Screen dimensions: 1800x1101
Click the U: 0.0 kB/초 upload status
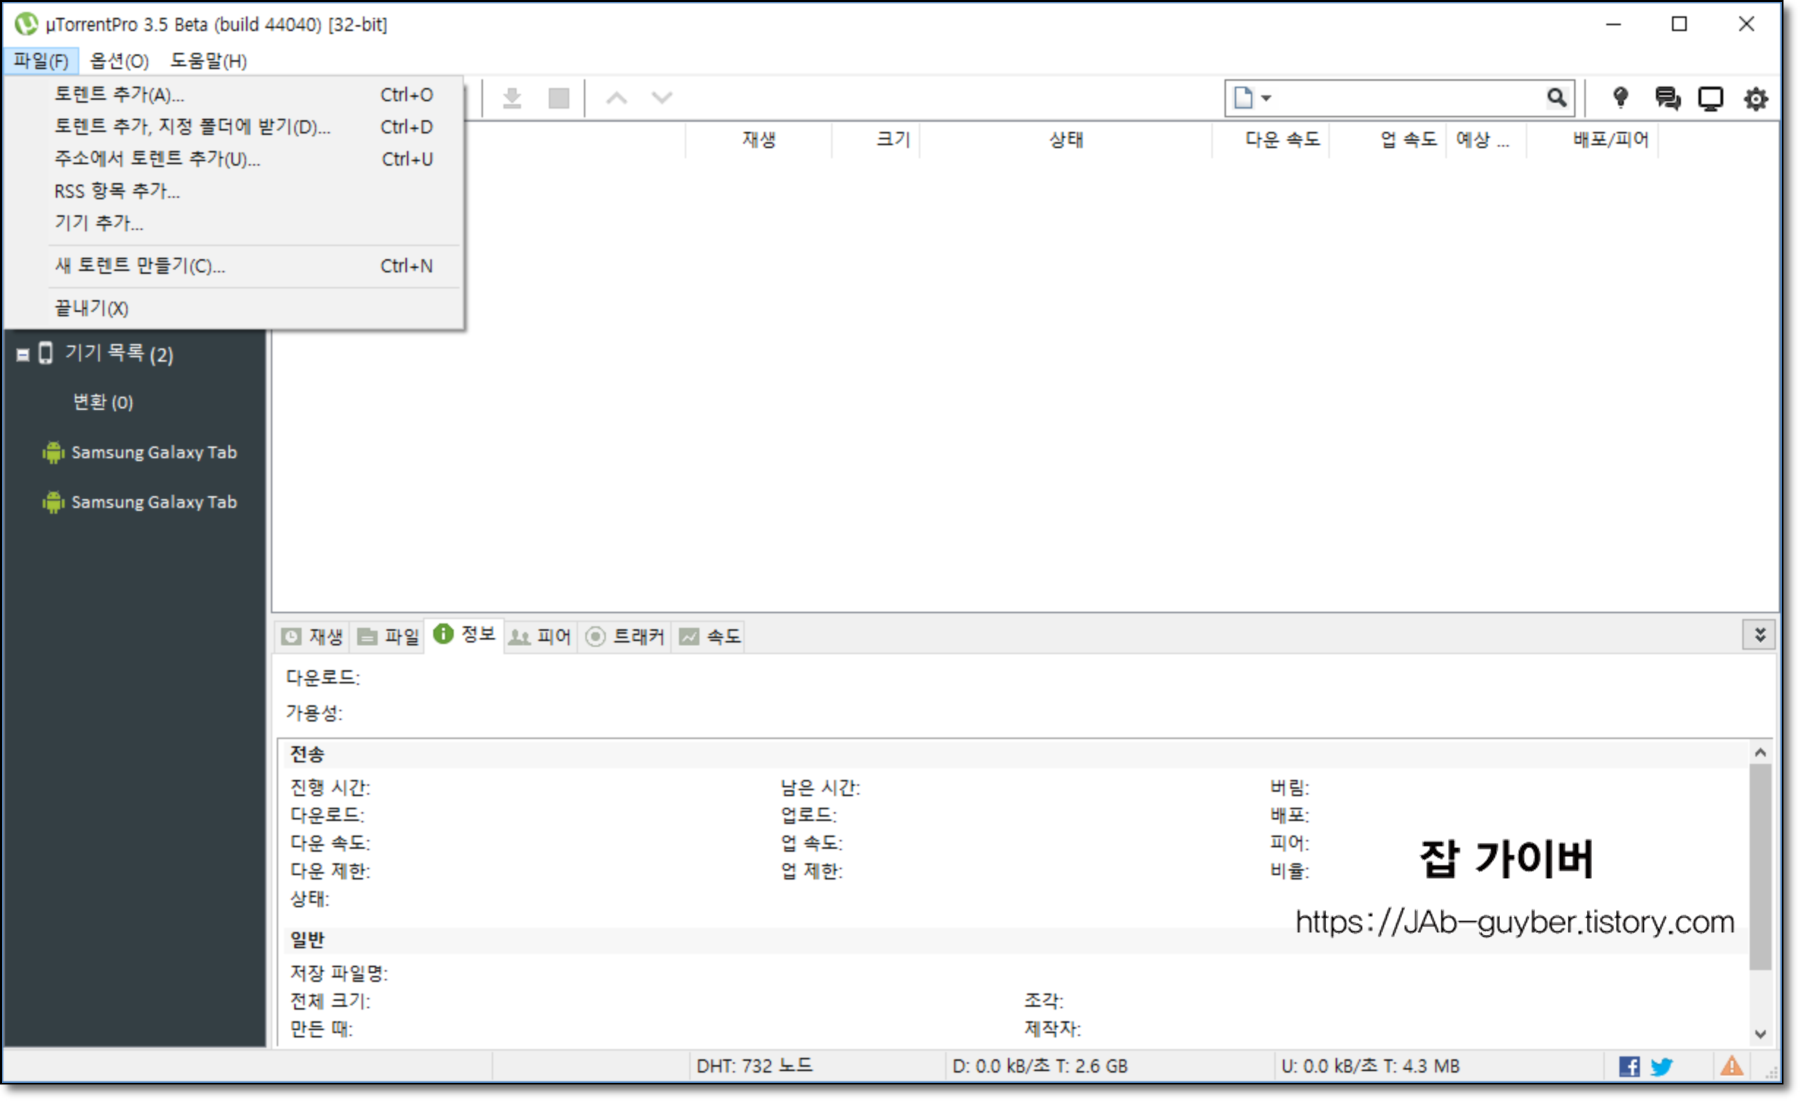coord(1371,1067)
